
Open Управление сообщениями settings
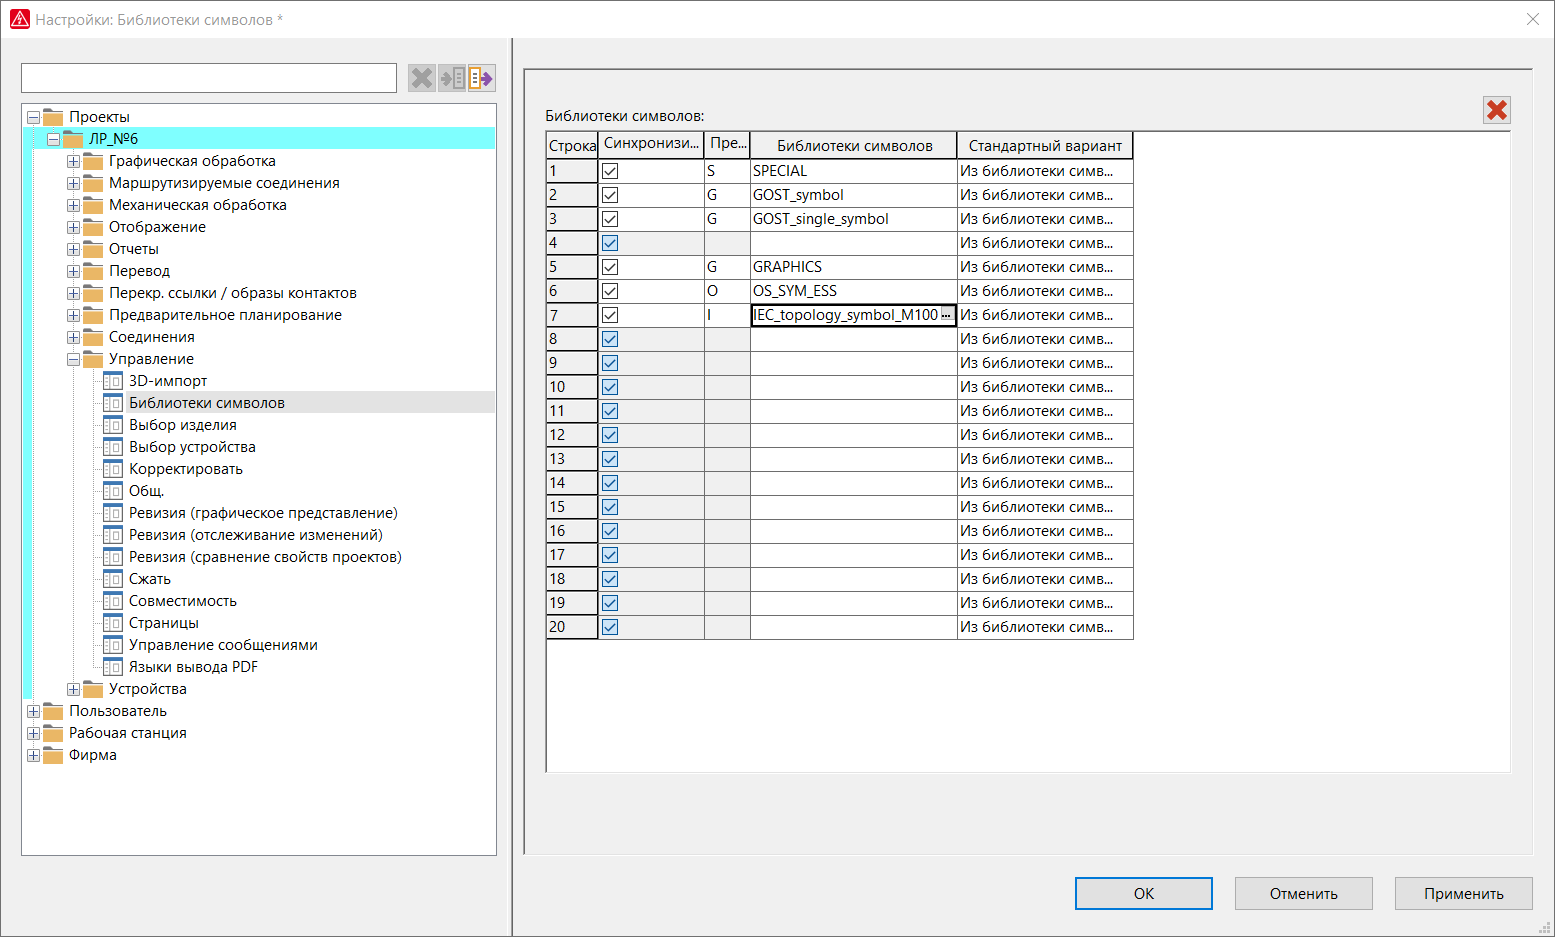tap(223, 645)
